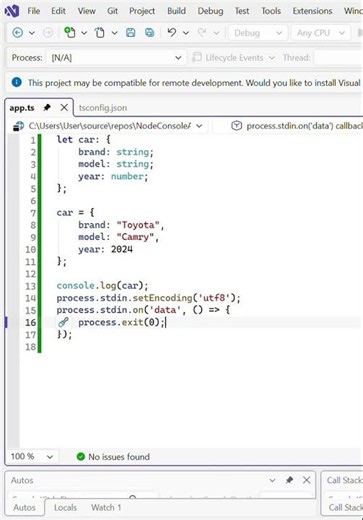This screenshot has height=520, width=363.
Task: Select the Autos bottom tab
Action: click(24, 507)
